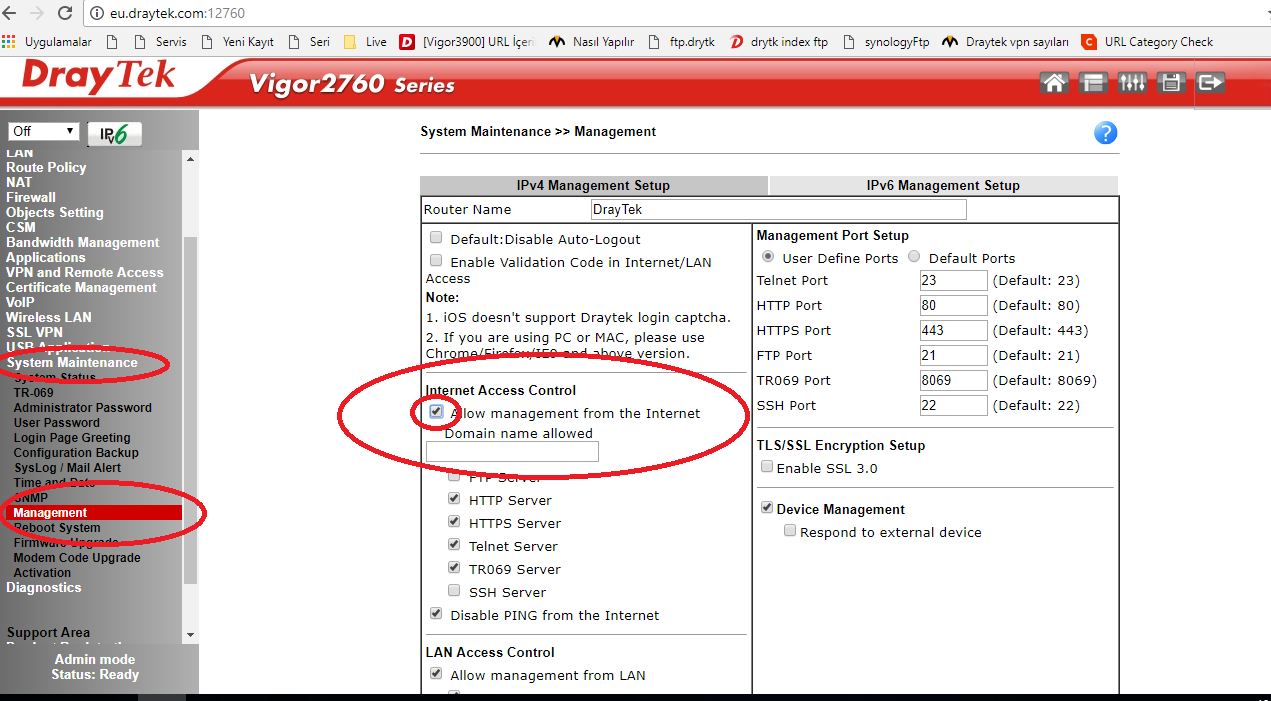The image size is (1271, 701).
Task: Click the logout icon in header
Action: click(1210, 83)
